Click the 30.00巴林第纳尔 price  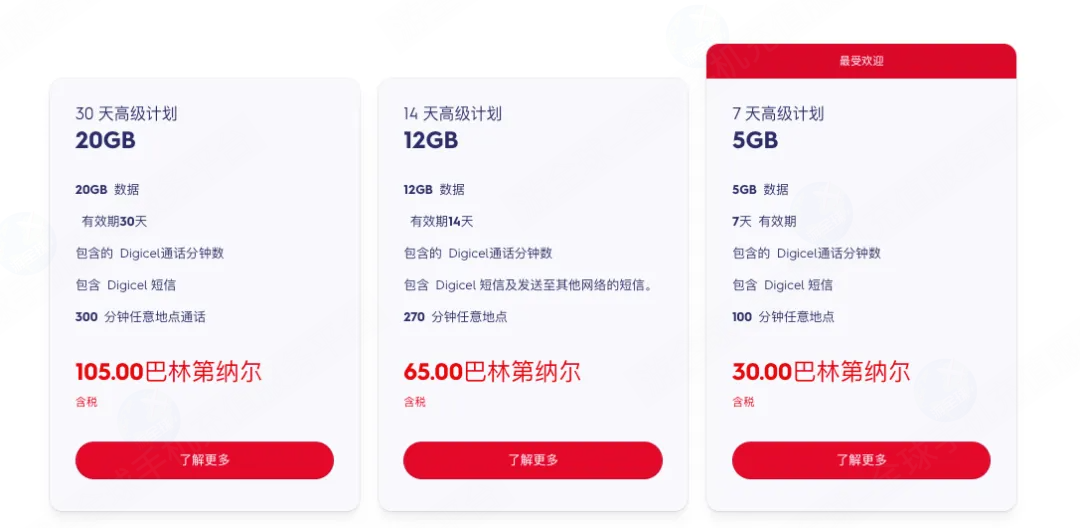(x=820, y=373)
